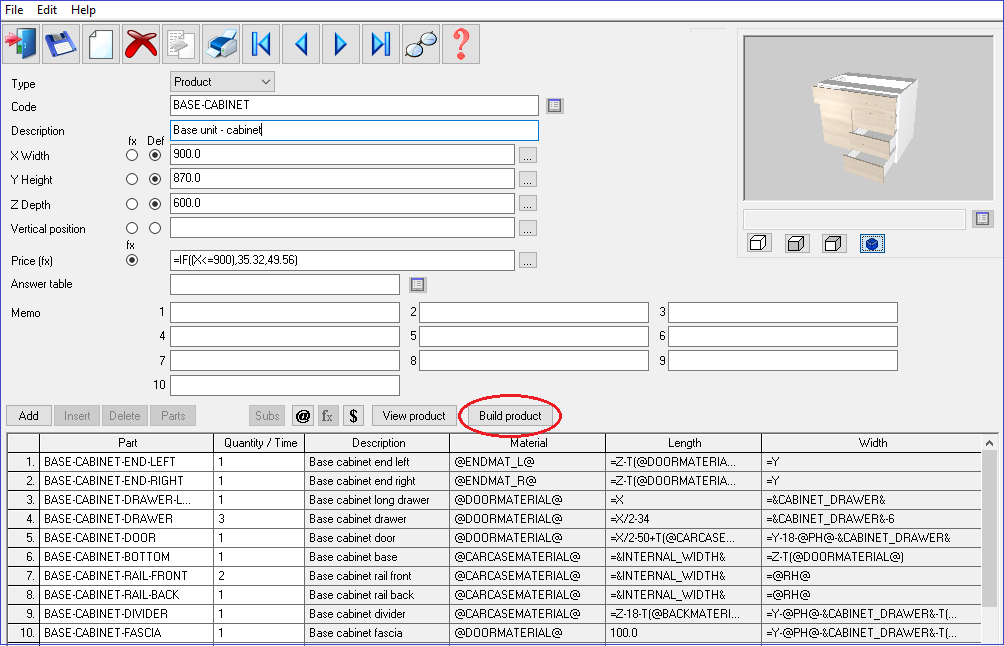Select the 'Base cabinet divider' description cell
1004x646 pixels.
point(377,614)
